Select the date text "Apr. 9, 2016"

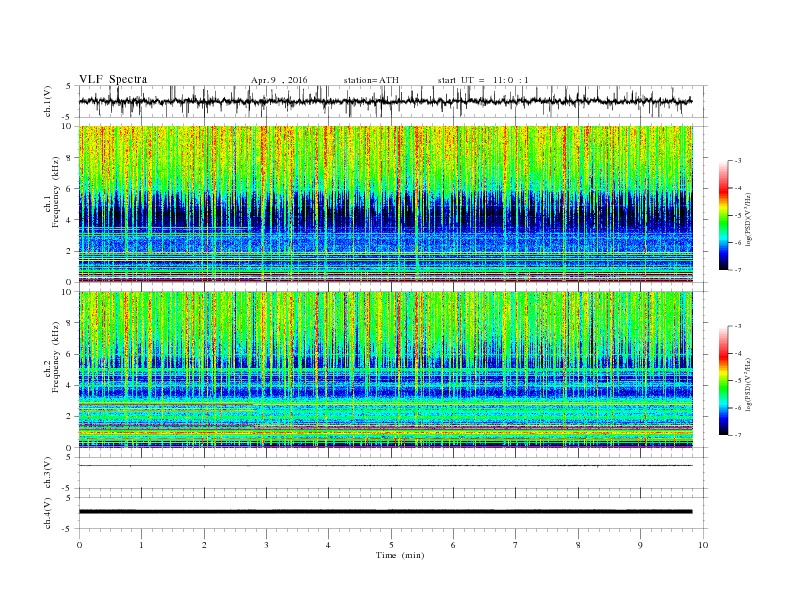pyautogui.click(x=279, y=80)
